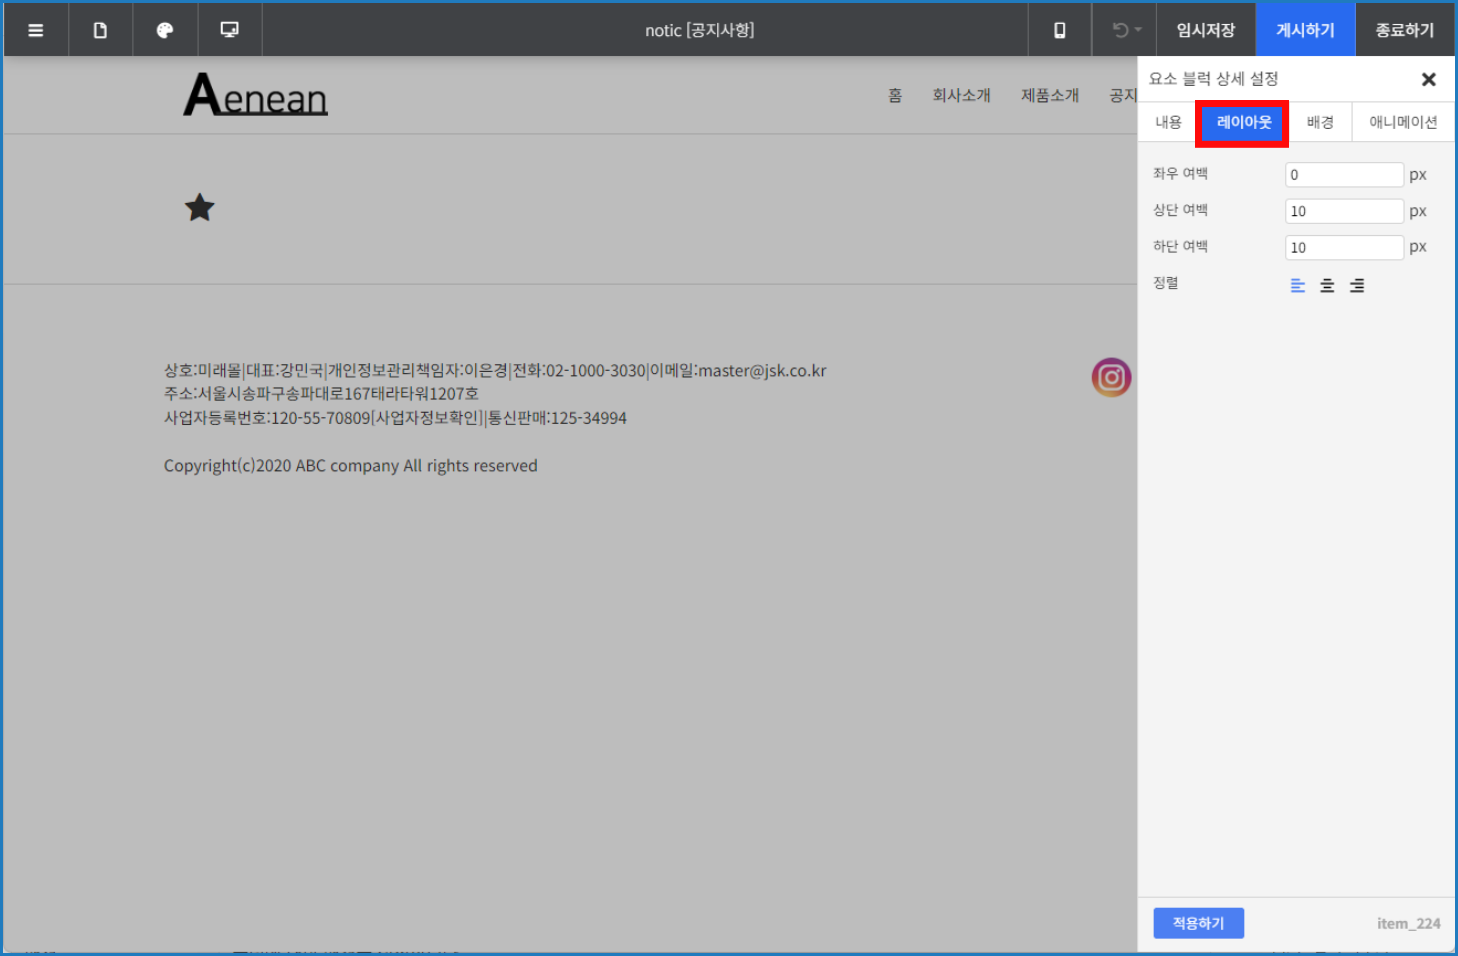The width and height of the screenshot is (1458, 956).
Task: Open the 애니메이션 tab
Action: [x=1402, y=122]
